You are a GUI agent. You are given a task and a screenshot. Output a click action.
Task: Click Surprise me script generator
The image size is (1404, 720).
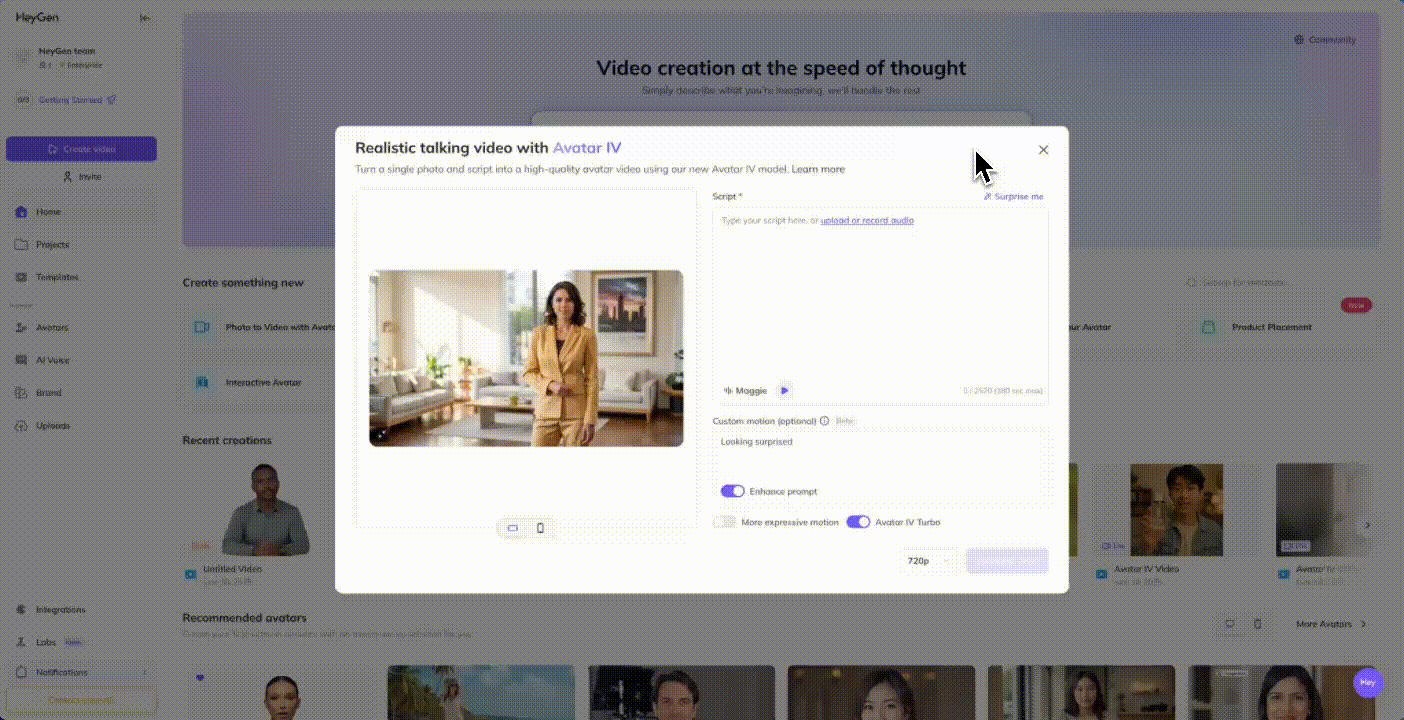click(1013, 197)
